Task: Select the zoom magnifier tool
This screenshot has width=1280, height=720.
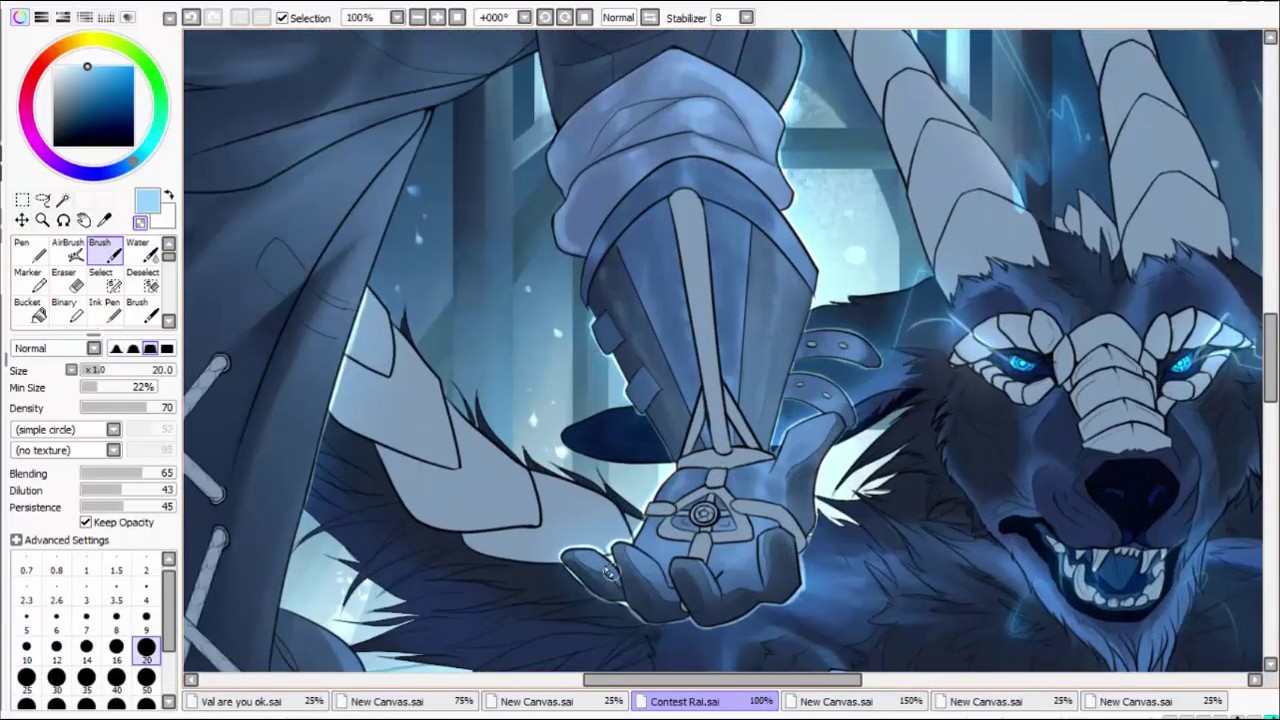Action: tap(43, 220)
